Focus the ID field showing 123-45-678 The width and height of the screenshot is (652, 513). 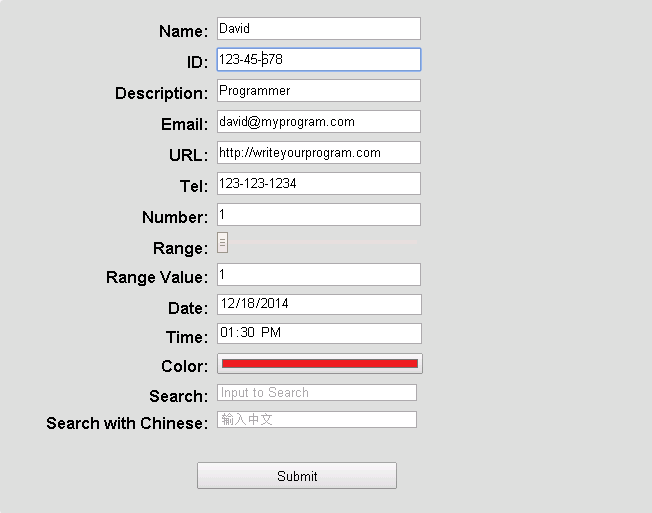(x=318, y=60)
